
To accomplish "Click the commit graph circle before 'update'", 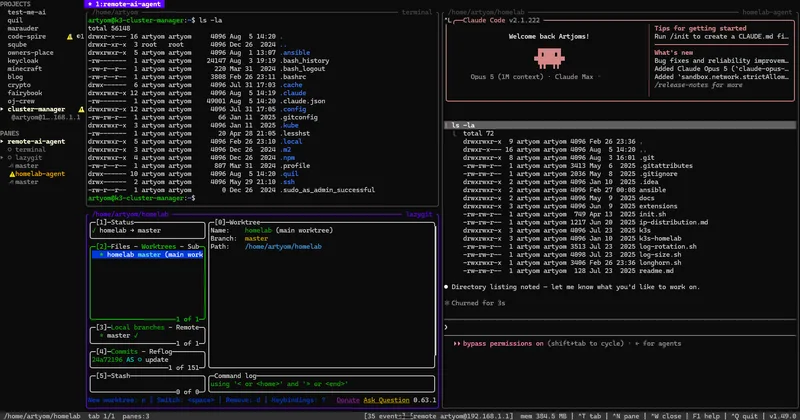I will click(139, 360).
